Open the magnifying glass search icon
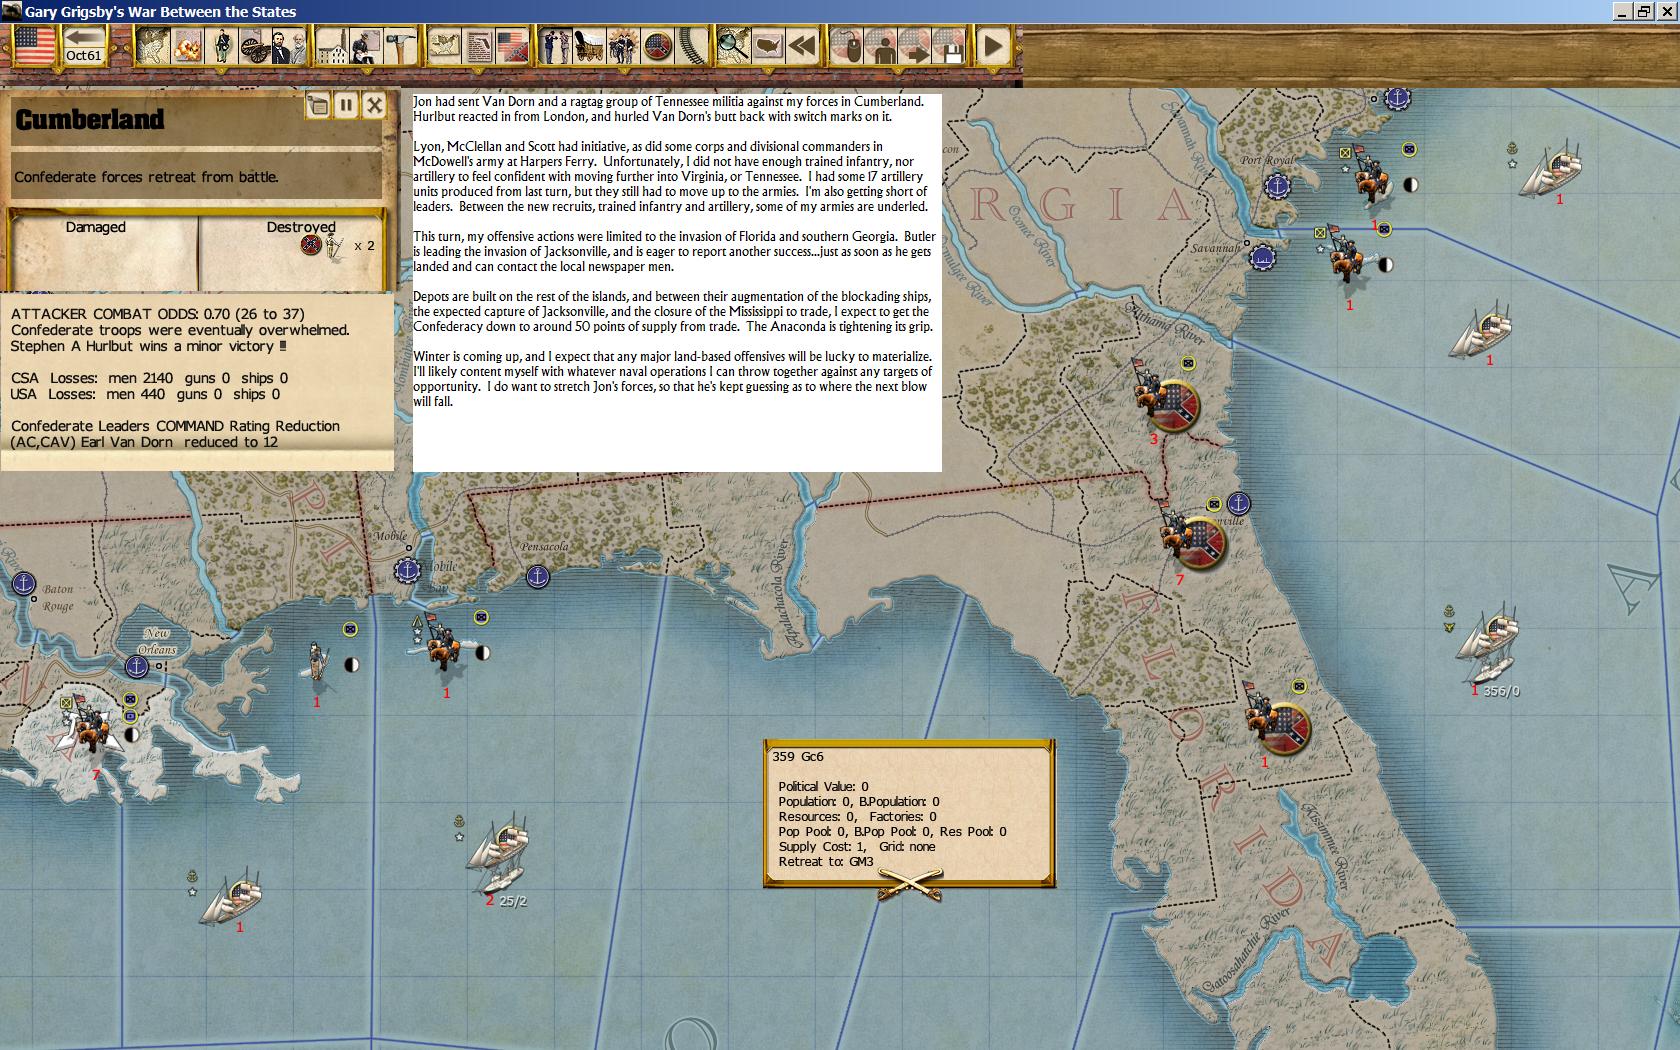Viewport: 1680px width, 1050px height. click(x=733, y=46)
